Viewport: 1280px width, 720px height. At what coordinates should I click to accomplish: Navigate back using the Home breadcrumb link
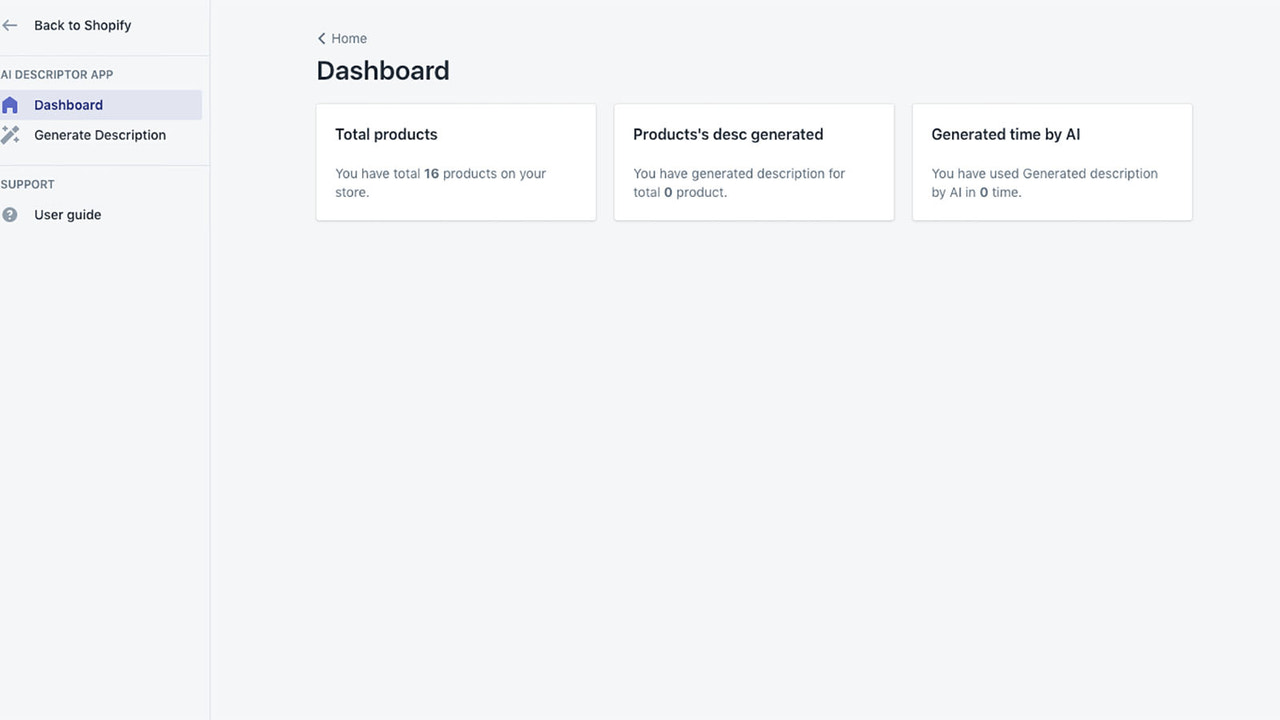tap(348, 38)
